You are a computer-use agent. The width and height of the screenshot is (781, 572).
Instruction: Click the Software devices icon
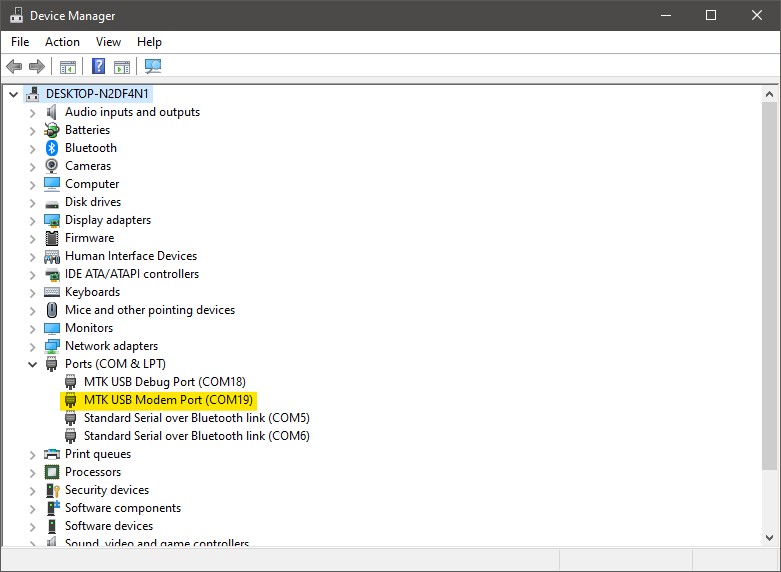point(52,526)
